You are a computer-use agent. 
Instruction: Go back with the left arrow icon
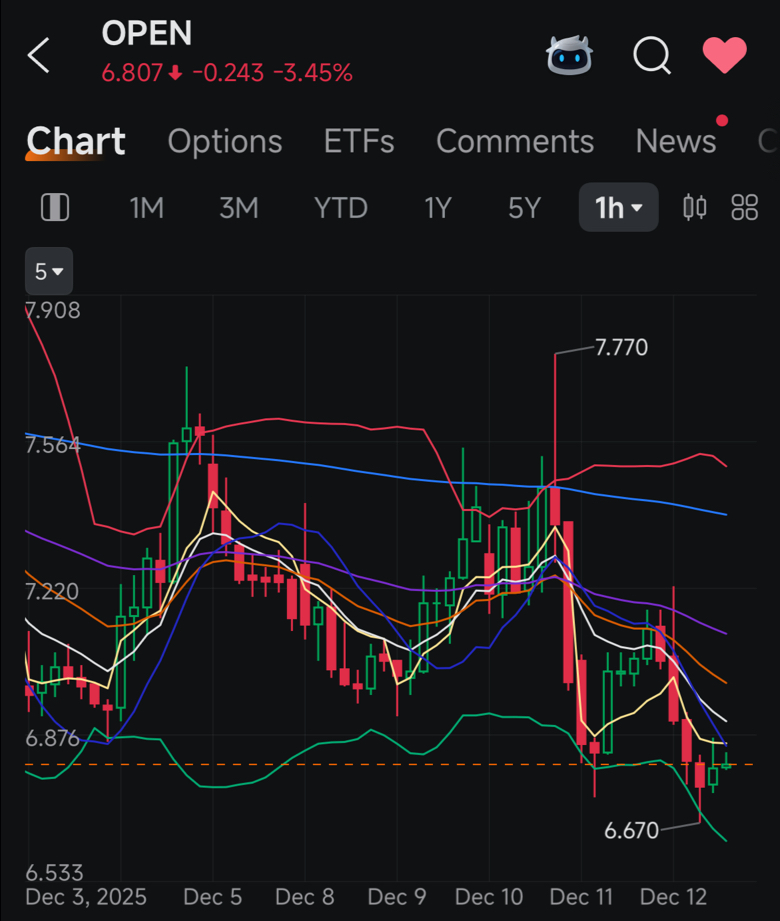[x=39, y=56]
